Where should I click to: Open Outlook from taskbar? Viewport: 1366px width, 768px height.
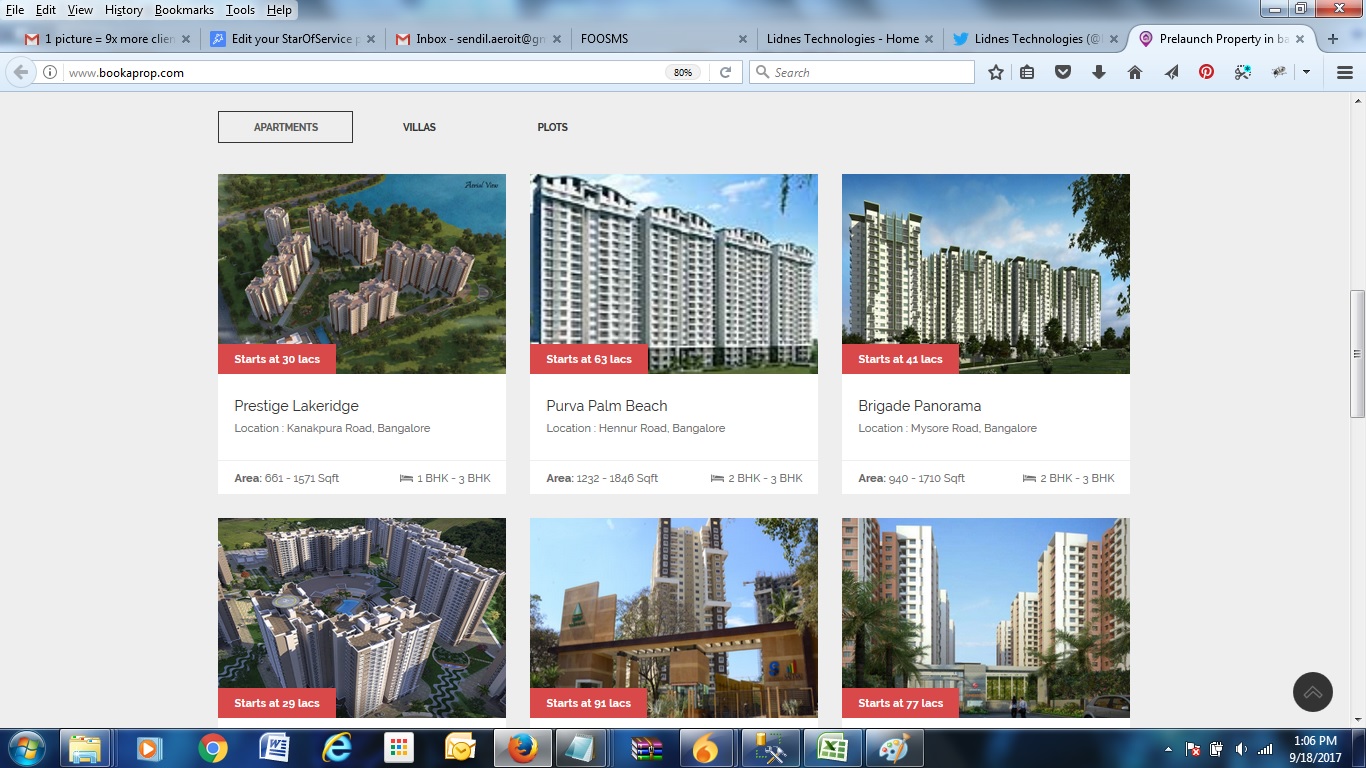[x=460, y=748]
